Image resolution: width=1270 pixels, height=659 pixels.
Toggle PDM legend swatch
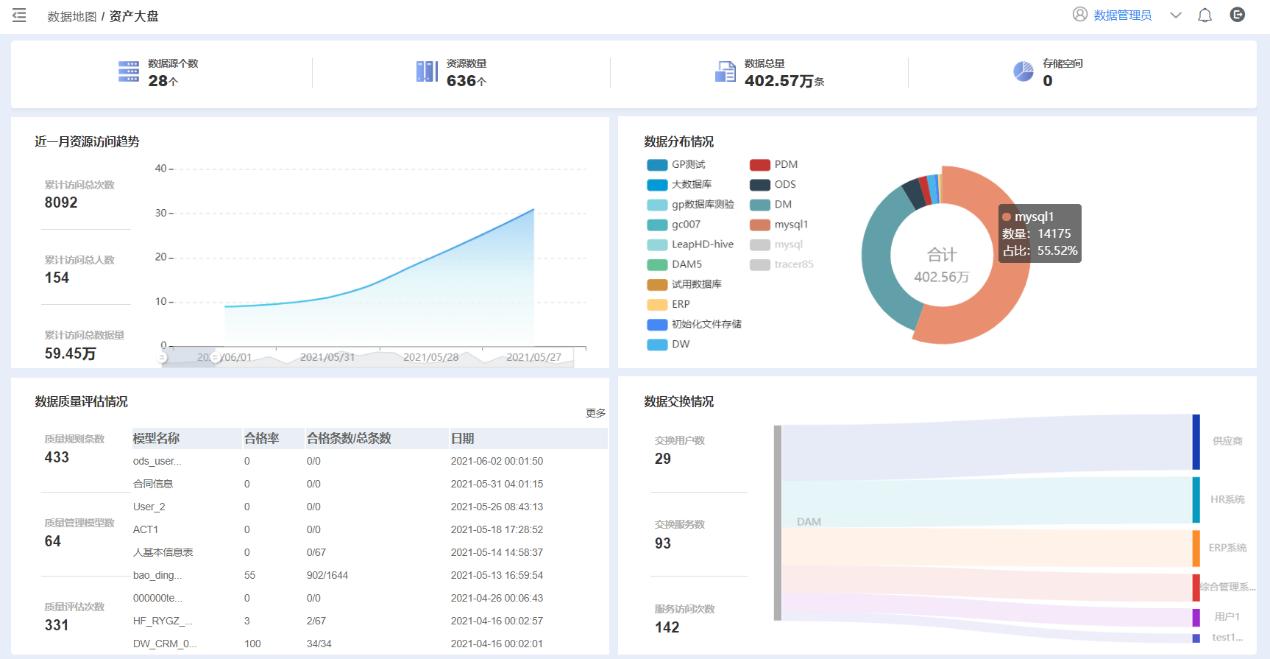(760, 165)
